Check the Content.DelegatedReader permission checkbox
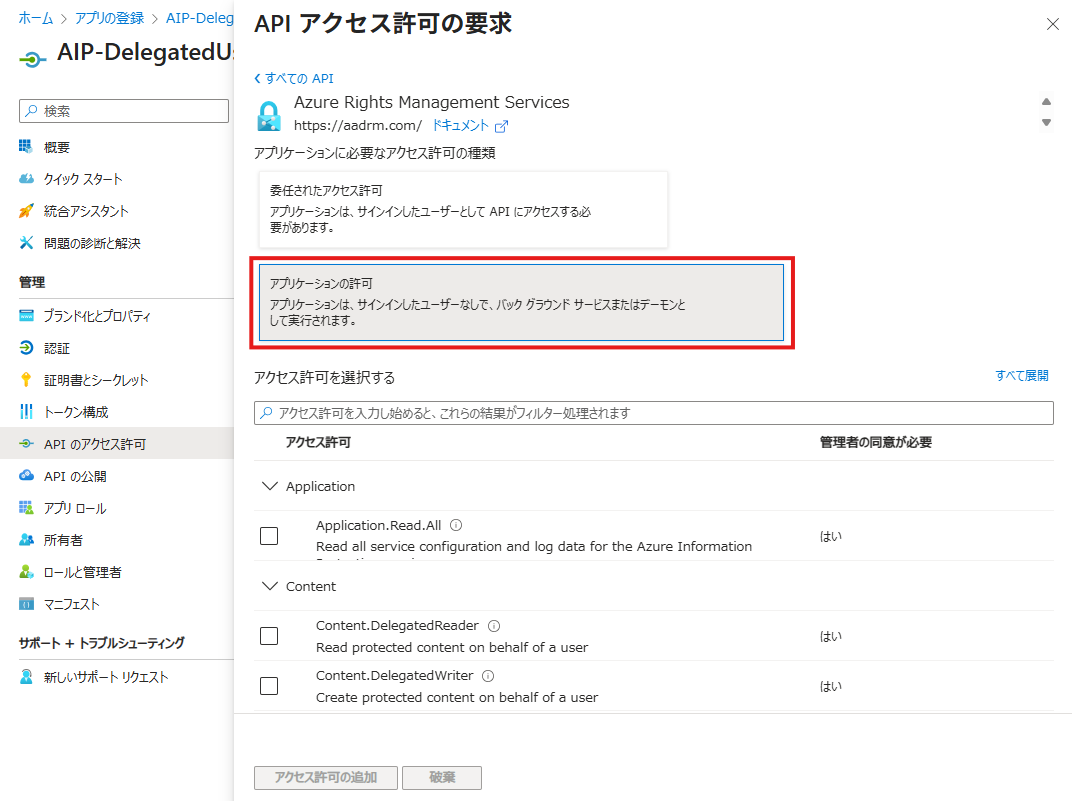The image size is (1072, 801). tap(269, 636)
